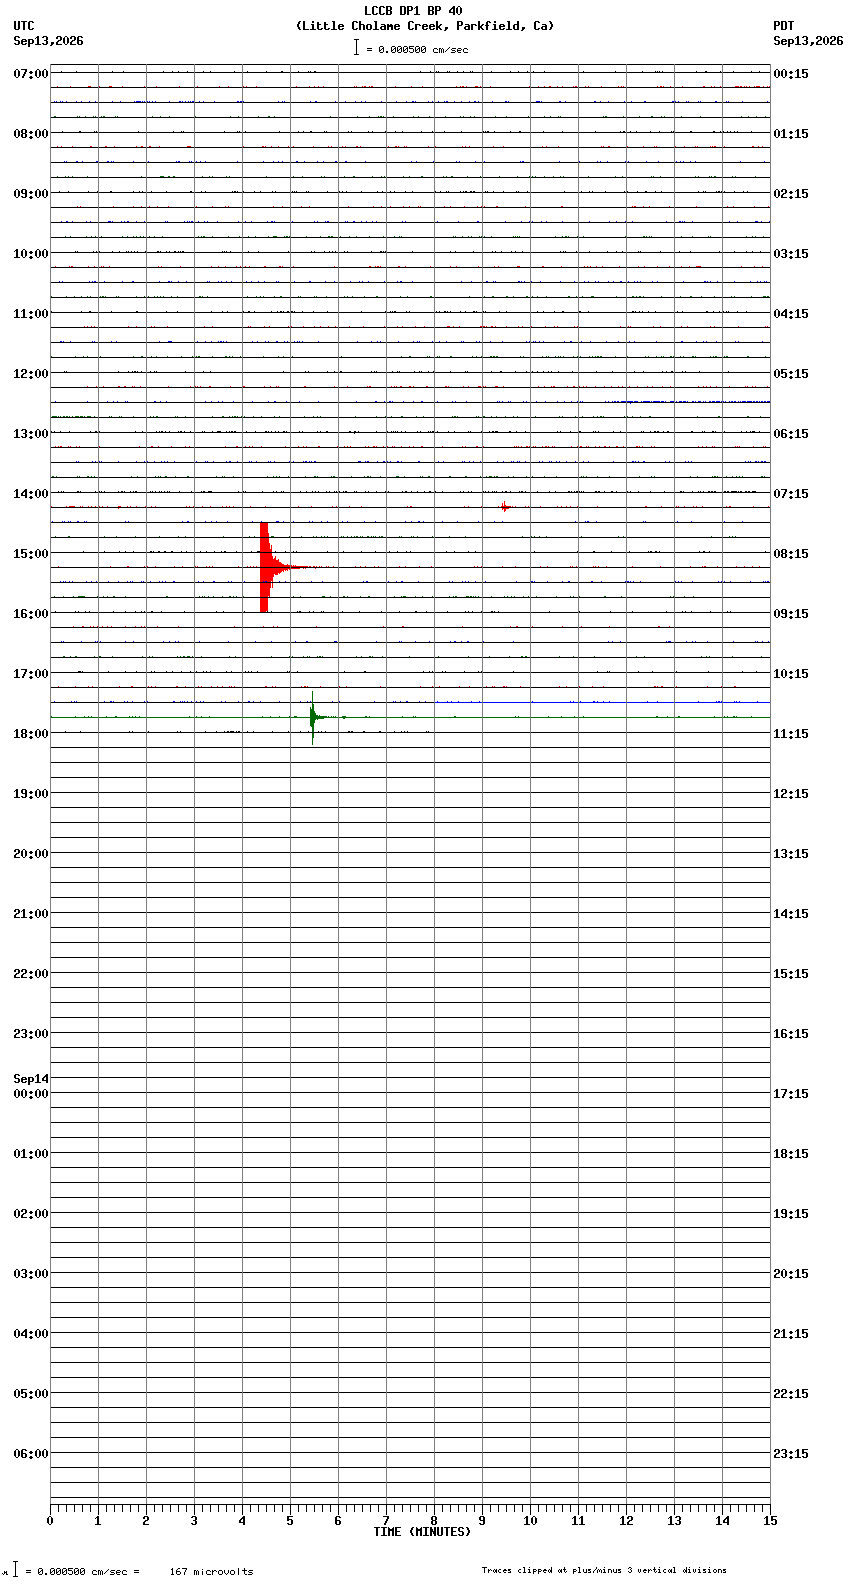The height and width of the screenshot is (1584, 850).
Task: Click the 15 minute axis tick label
Action: 770,1521
